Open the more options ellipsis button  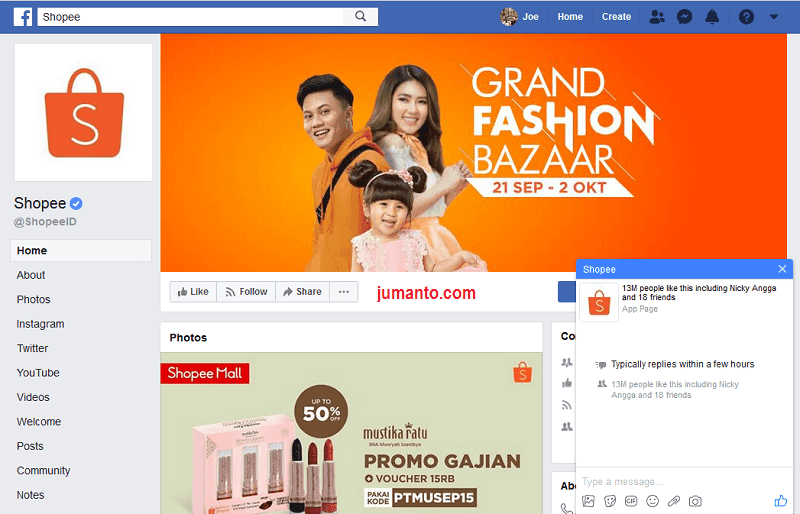tap(344, 291)
